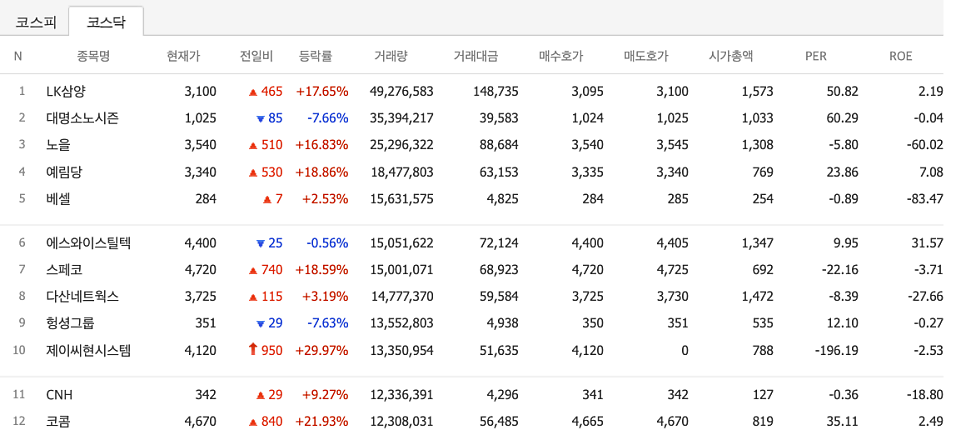This screenshot has height=435, width=966.
Task: Click trading value 148,735
Action: [496, 92]
